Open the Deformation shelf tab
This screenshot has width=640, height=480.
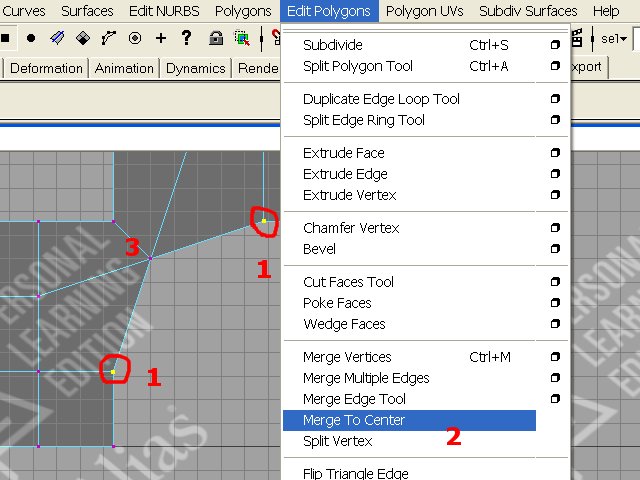(x=46, y=68)
